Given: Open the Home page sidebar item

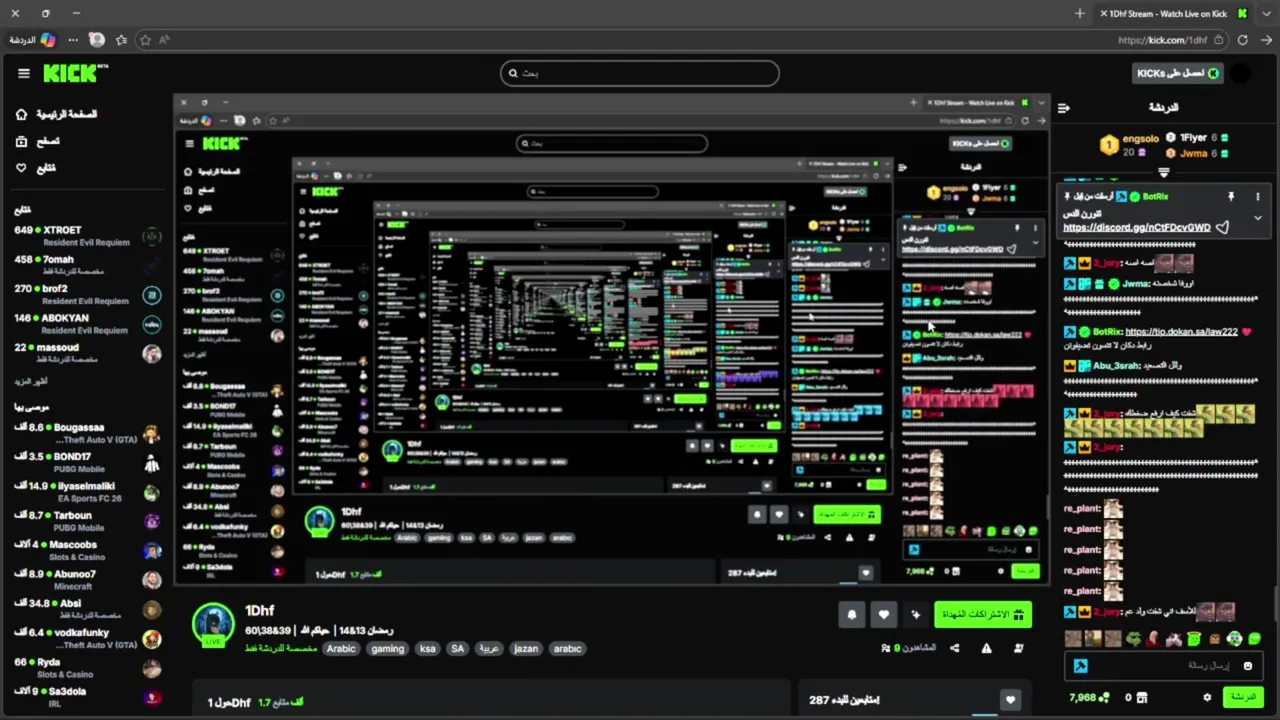Looking at the screenshot, I should [57, 114].
